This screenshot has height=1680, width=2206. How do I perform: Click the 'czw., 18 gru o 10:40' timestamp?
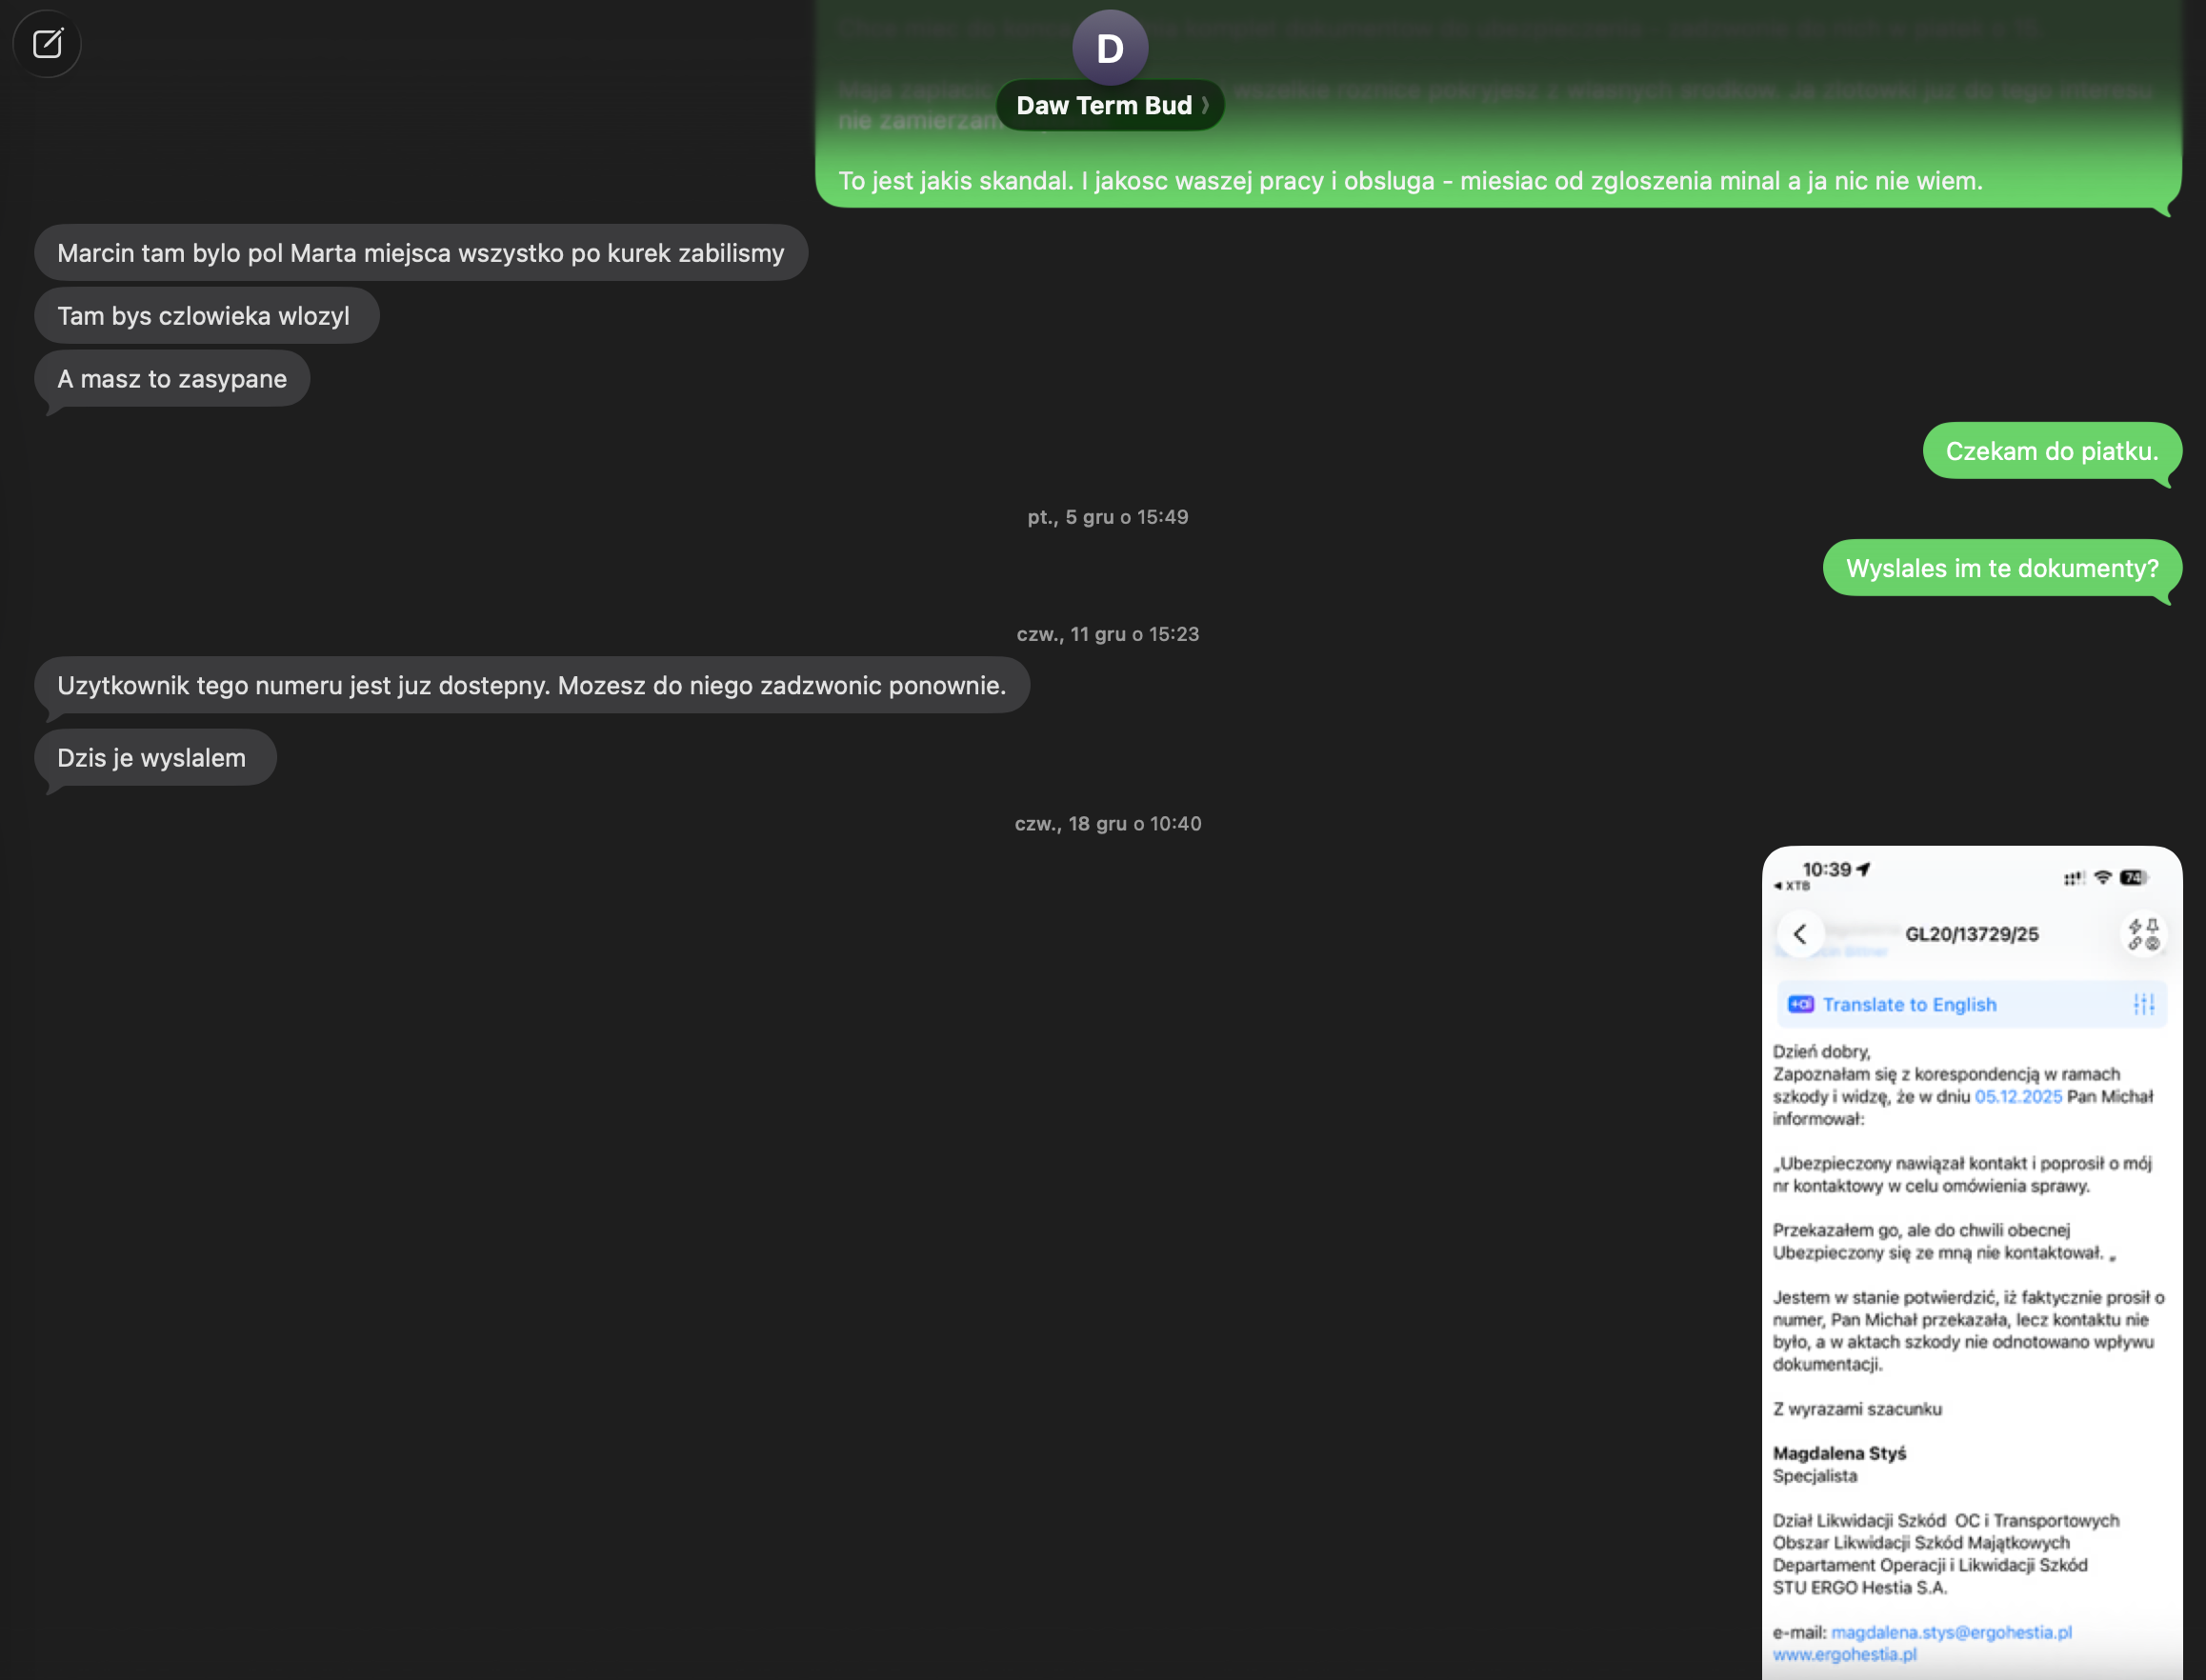(x=1107, y=824)
